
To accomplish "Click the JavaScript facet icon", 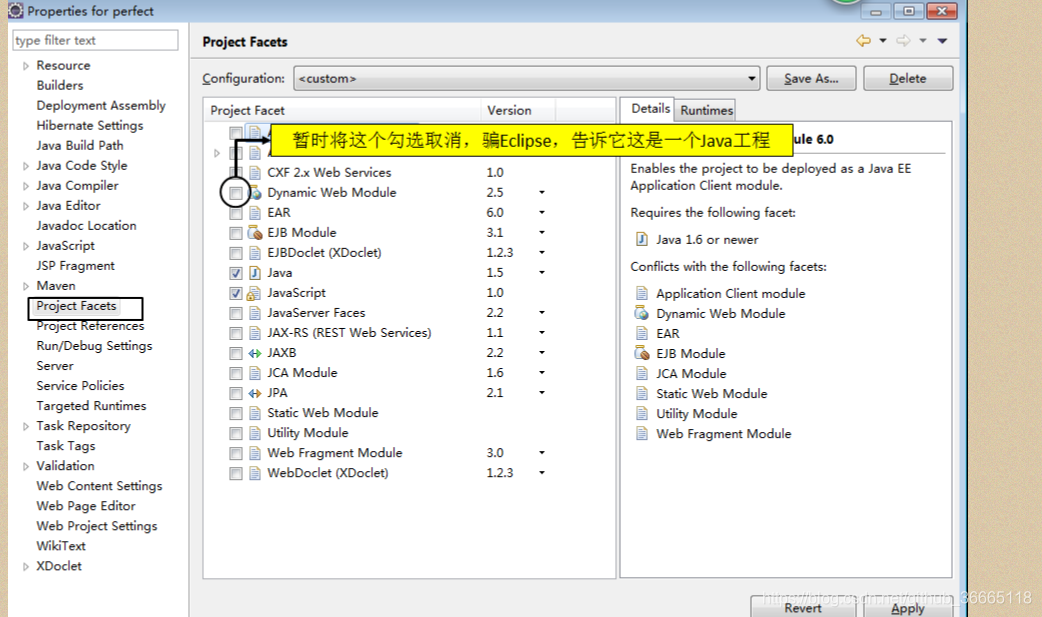I will (254, 293).
